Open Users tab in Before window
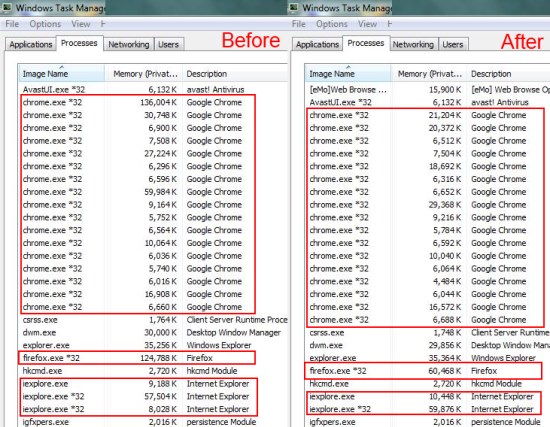The image size is (550, 427). click(169, 44)
